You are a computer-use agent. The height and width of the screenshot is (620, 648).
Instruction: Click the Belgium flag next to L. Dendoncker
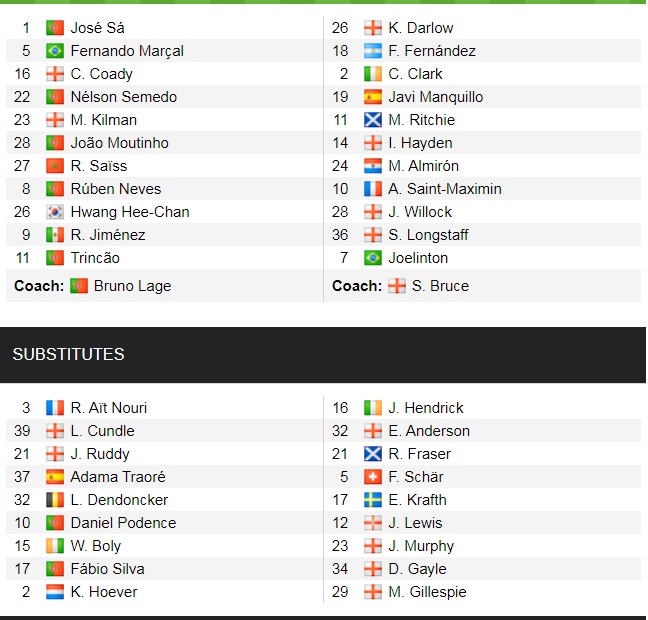(x=54, y=500)
